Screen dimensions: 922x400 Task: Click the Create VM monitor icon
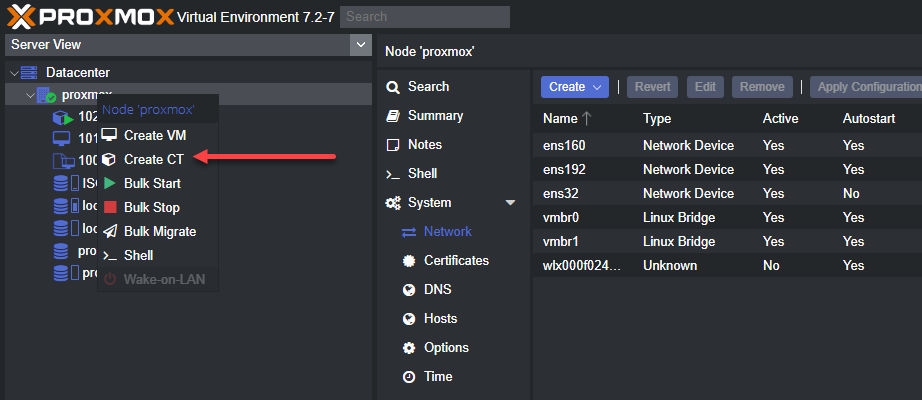(x=109, y=135)
